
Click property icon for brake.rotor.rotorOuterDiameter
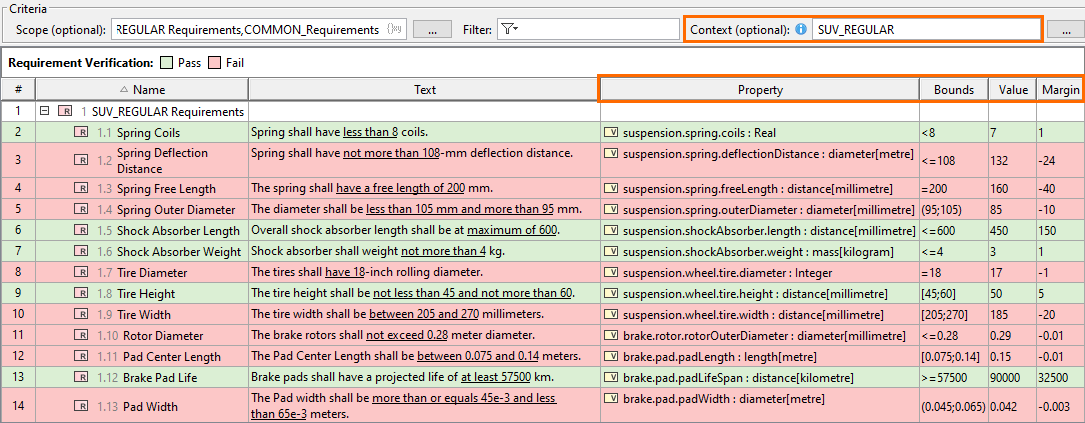coord(611,335)
